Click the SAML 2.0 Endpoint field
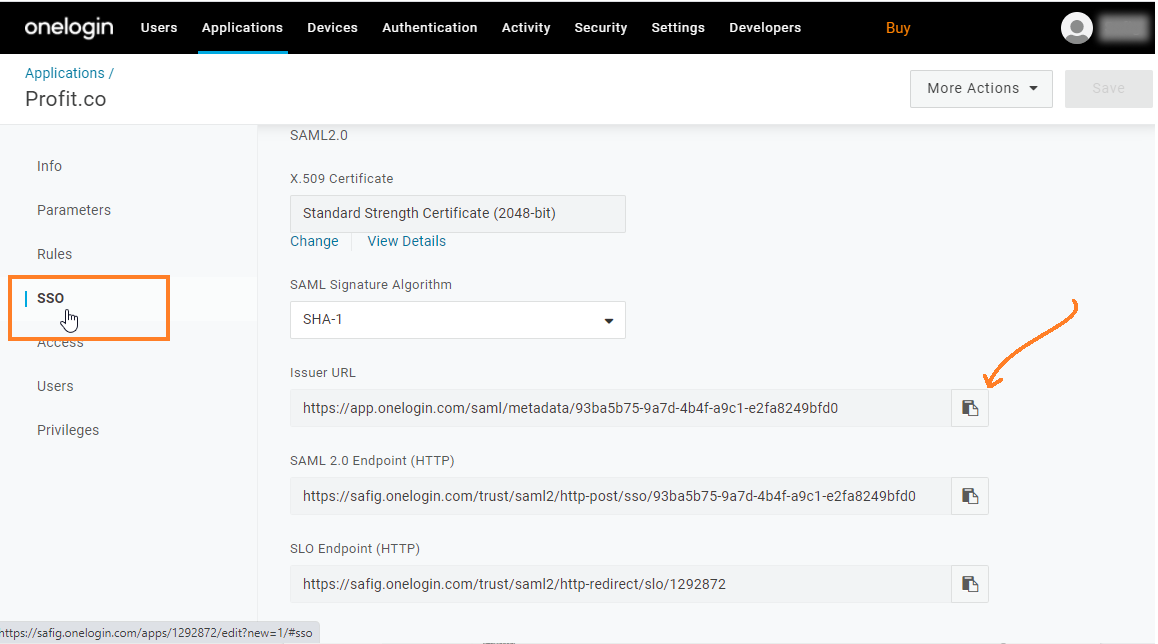1158x644 pixels. 620,496
